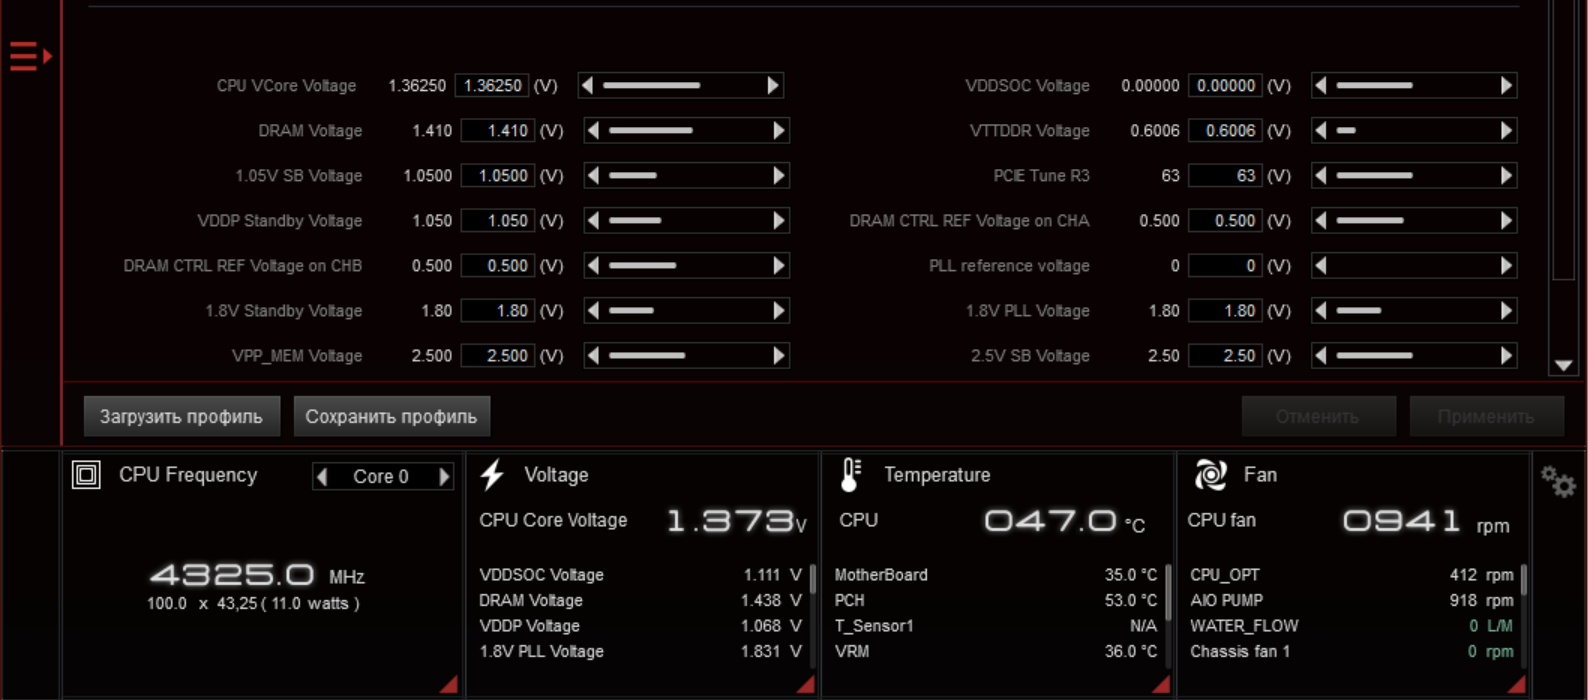Click the settings gears icon
The image size is (1588, 700).
tap(1557, 482)
